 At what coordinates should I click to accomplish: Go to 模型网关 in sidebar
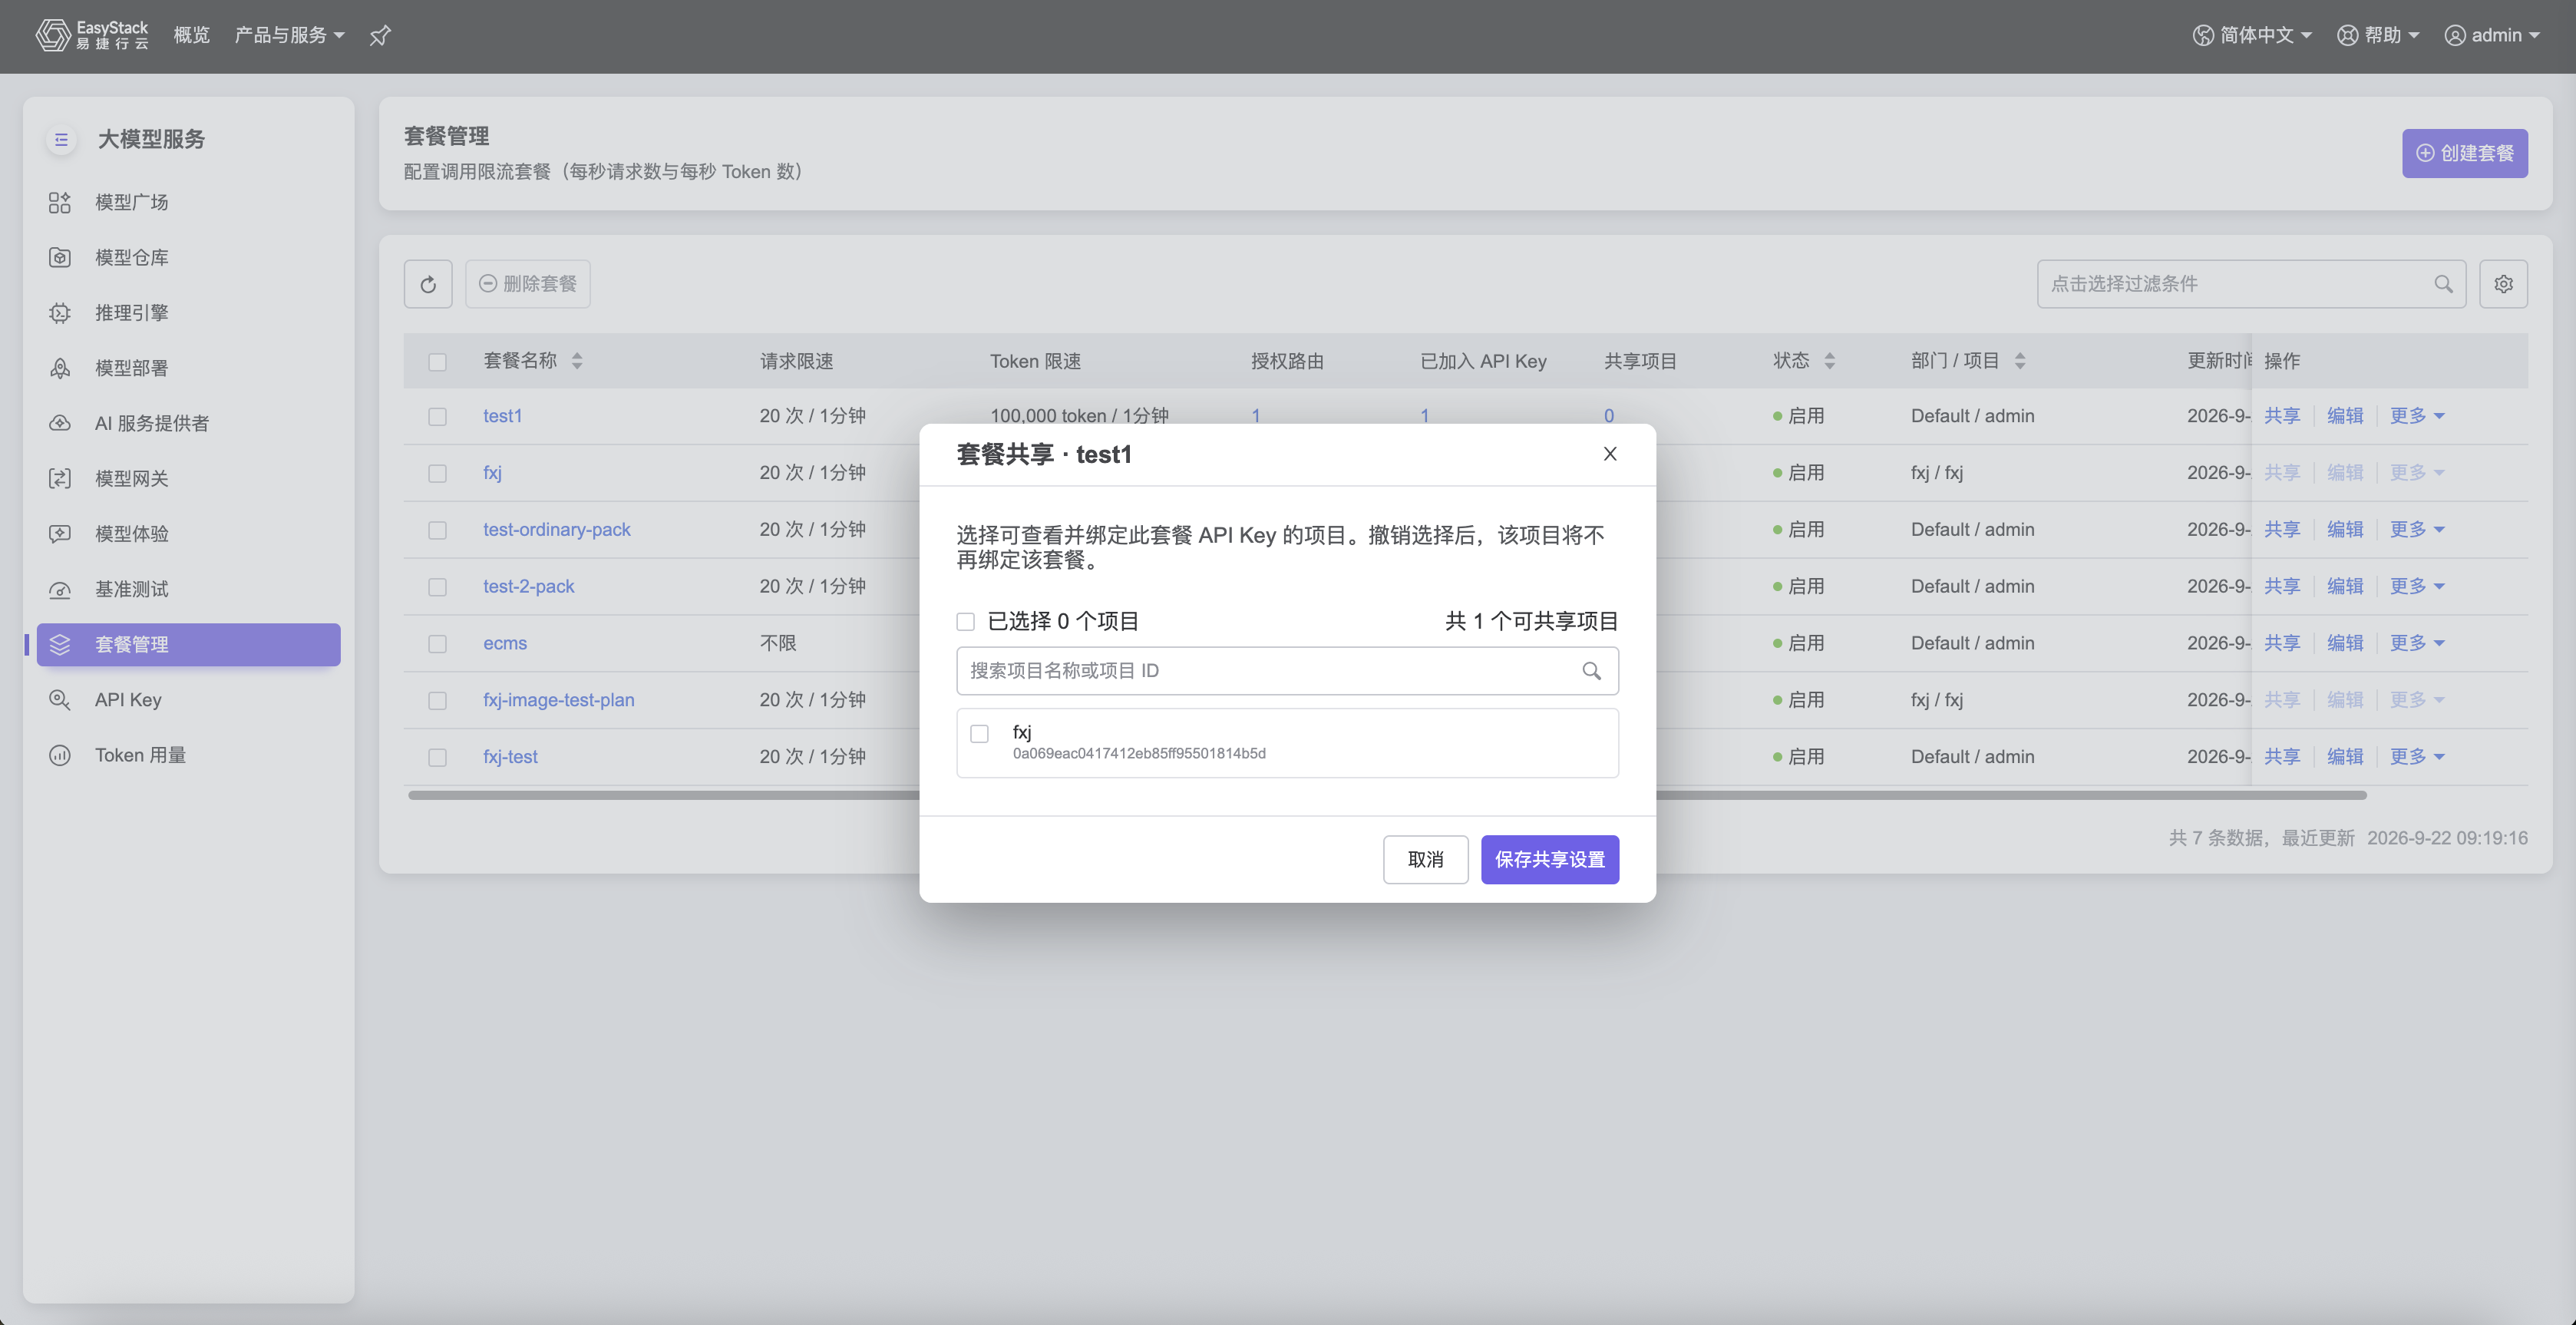[188, 478]
